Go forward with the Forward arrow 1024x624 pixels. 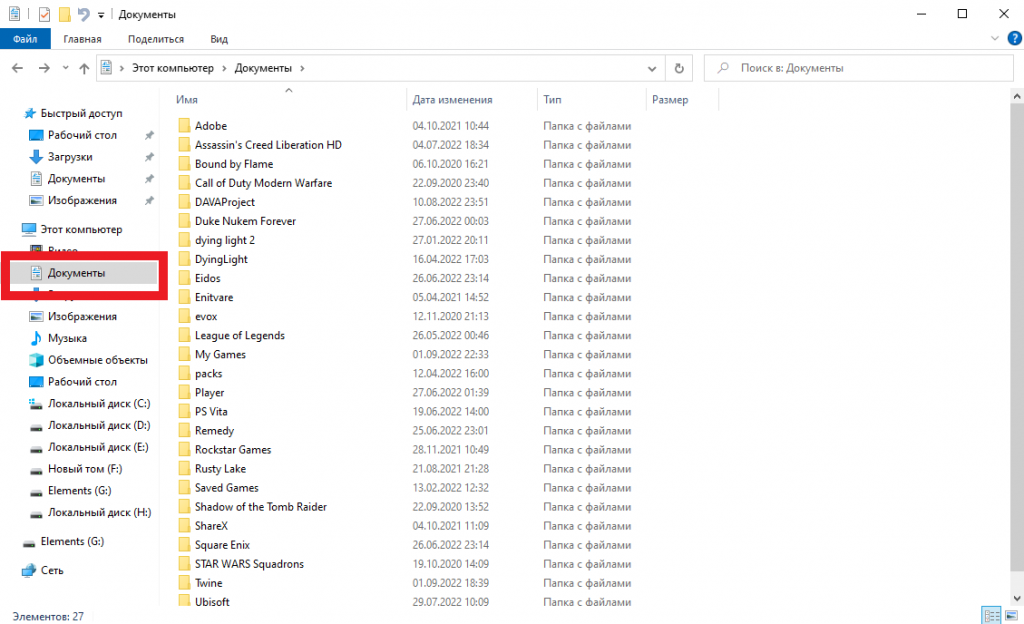[44, 68]
